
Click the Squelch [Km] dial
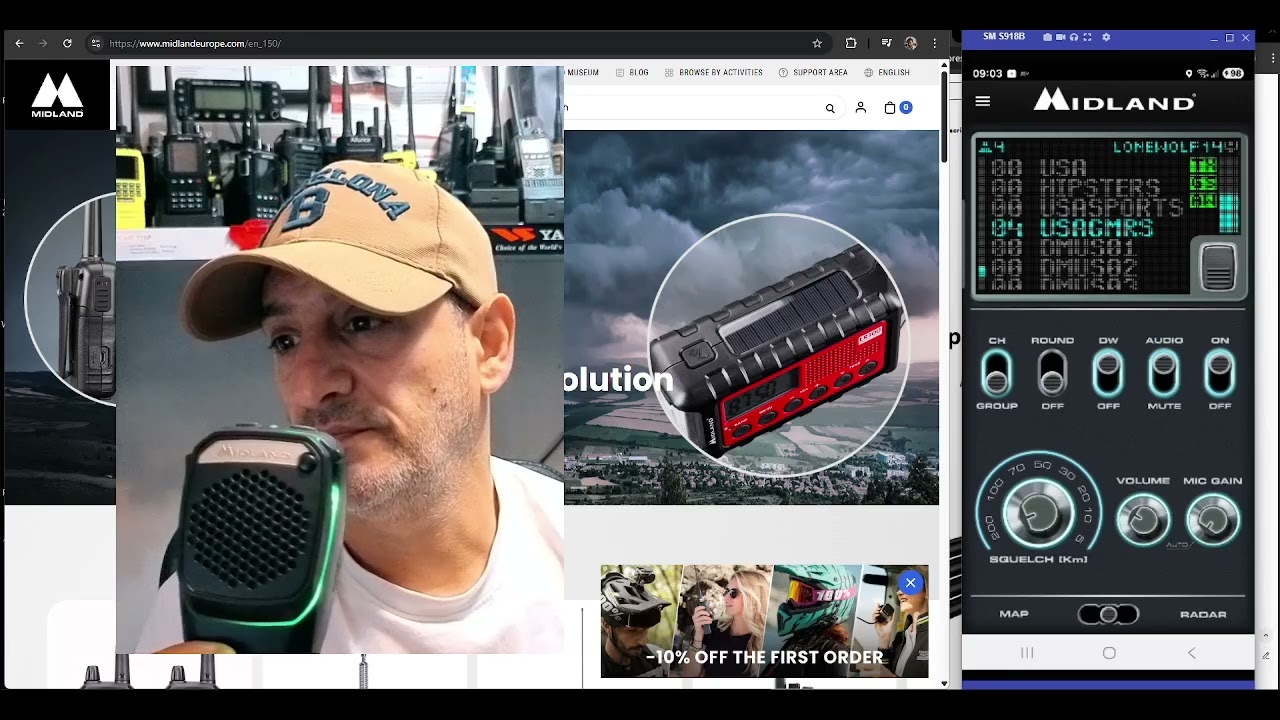(x=1038, y=513)
